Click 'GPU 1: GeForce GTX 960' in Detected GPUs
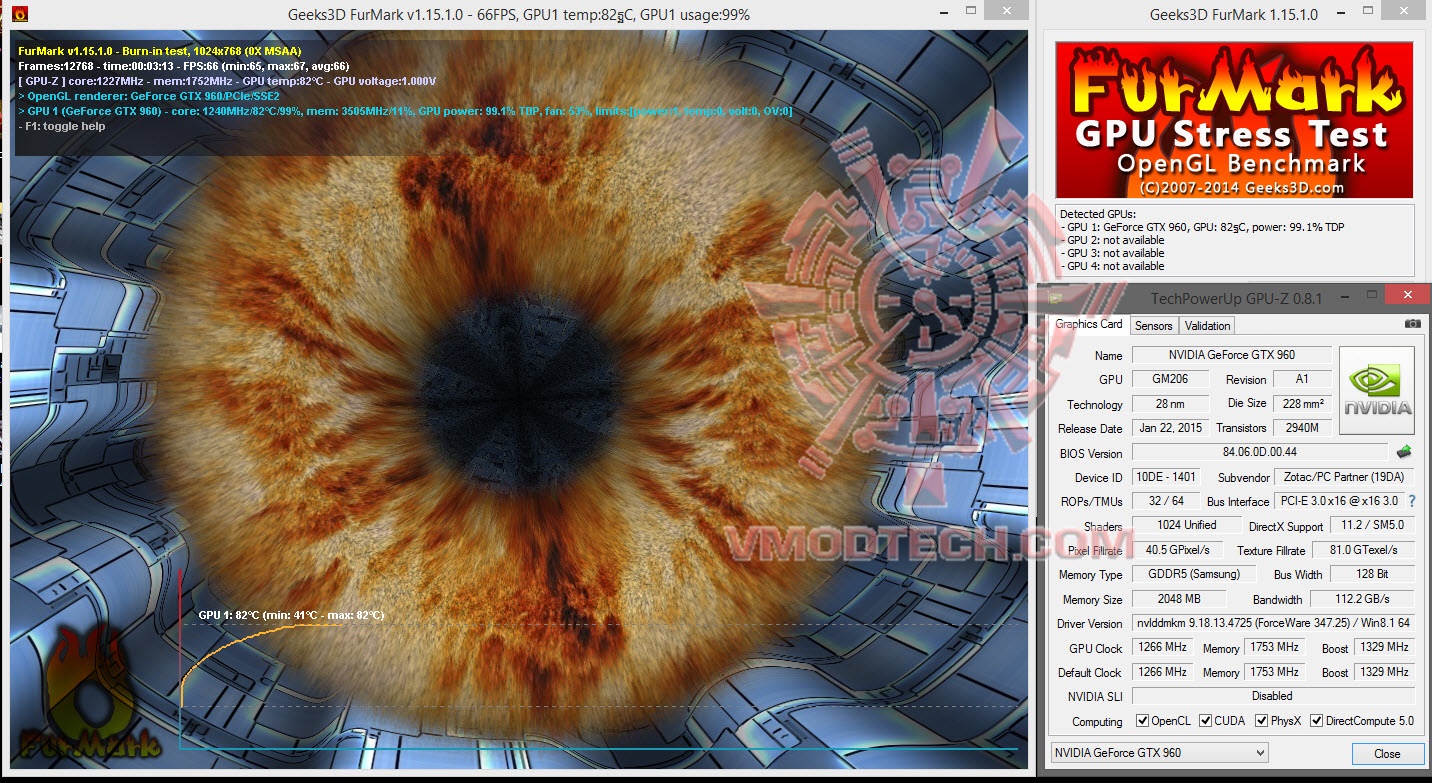Image resolution: width=1432 pixels, height=783 pixels. 1202,227
